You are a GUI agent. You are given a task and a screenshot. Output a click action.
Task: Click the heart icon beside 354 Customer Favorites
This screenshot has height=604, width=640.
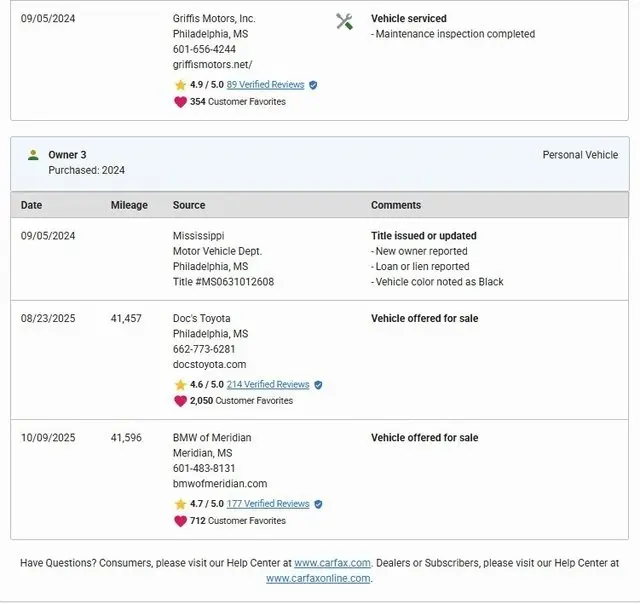pyautogui.click(x=180, y=101)
